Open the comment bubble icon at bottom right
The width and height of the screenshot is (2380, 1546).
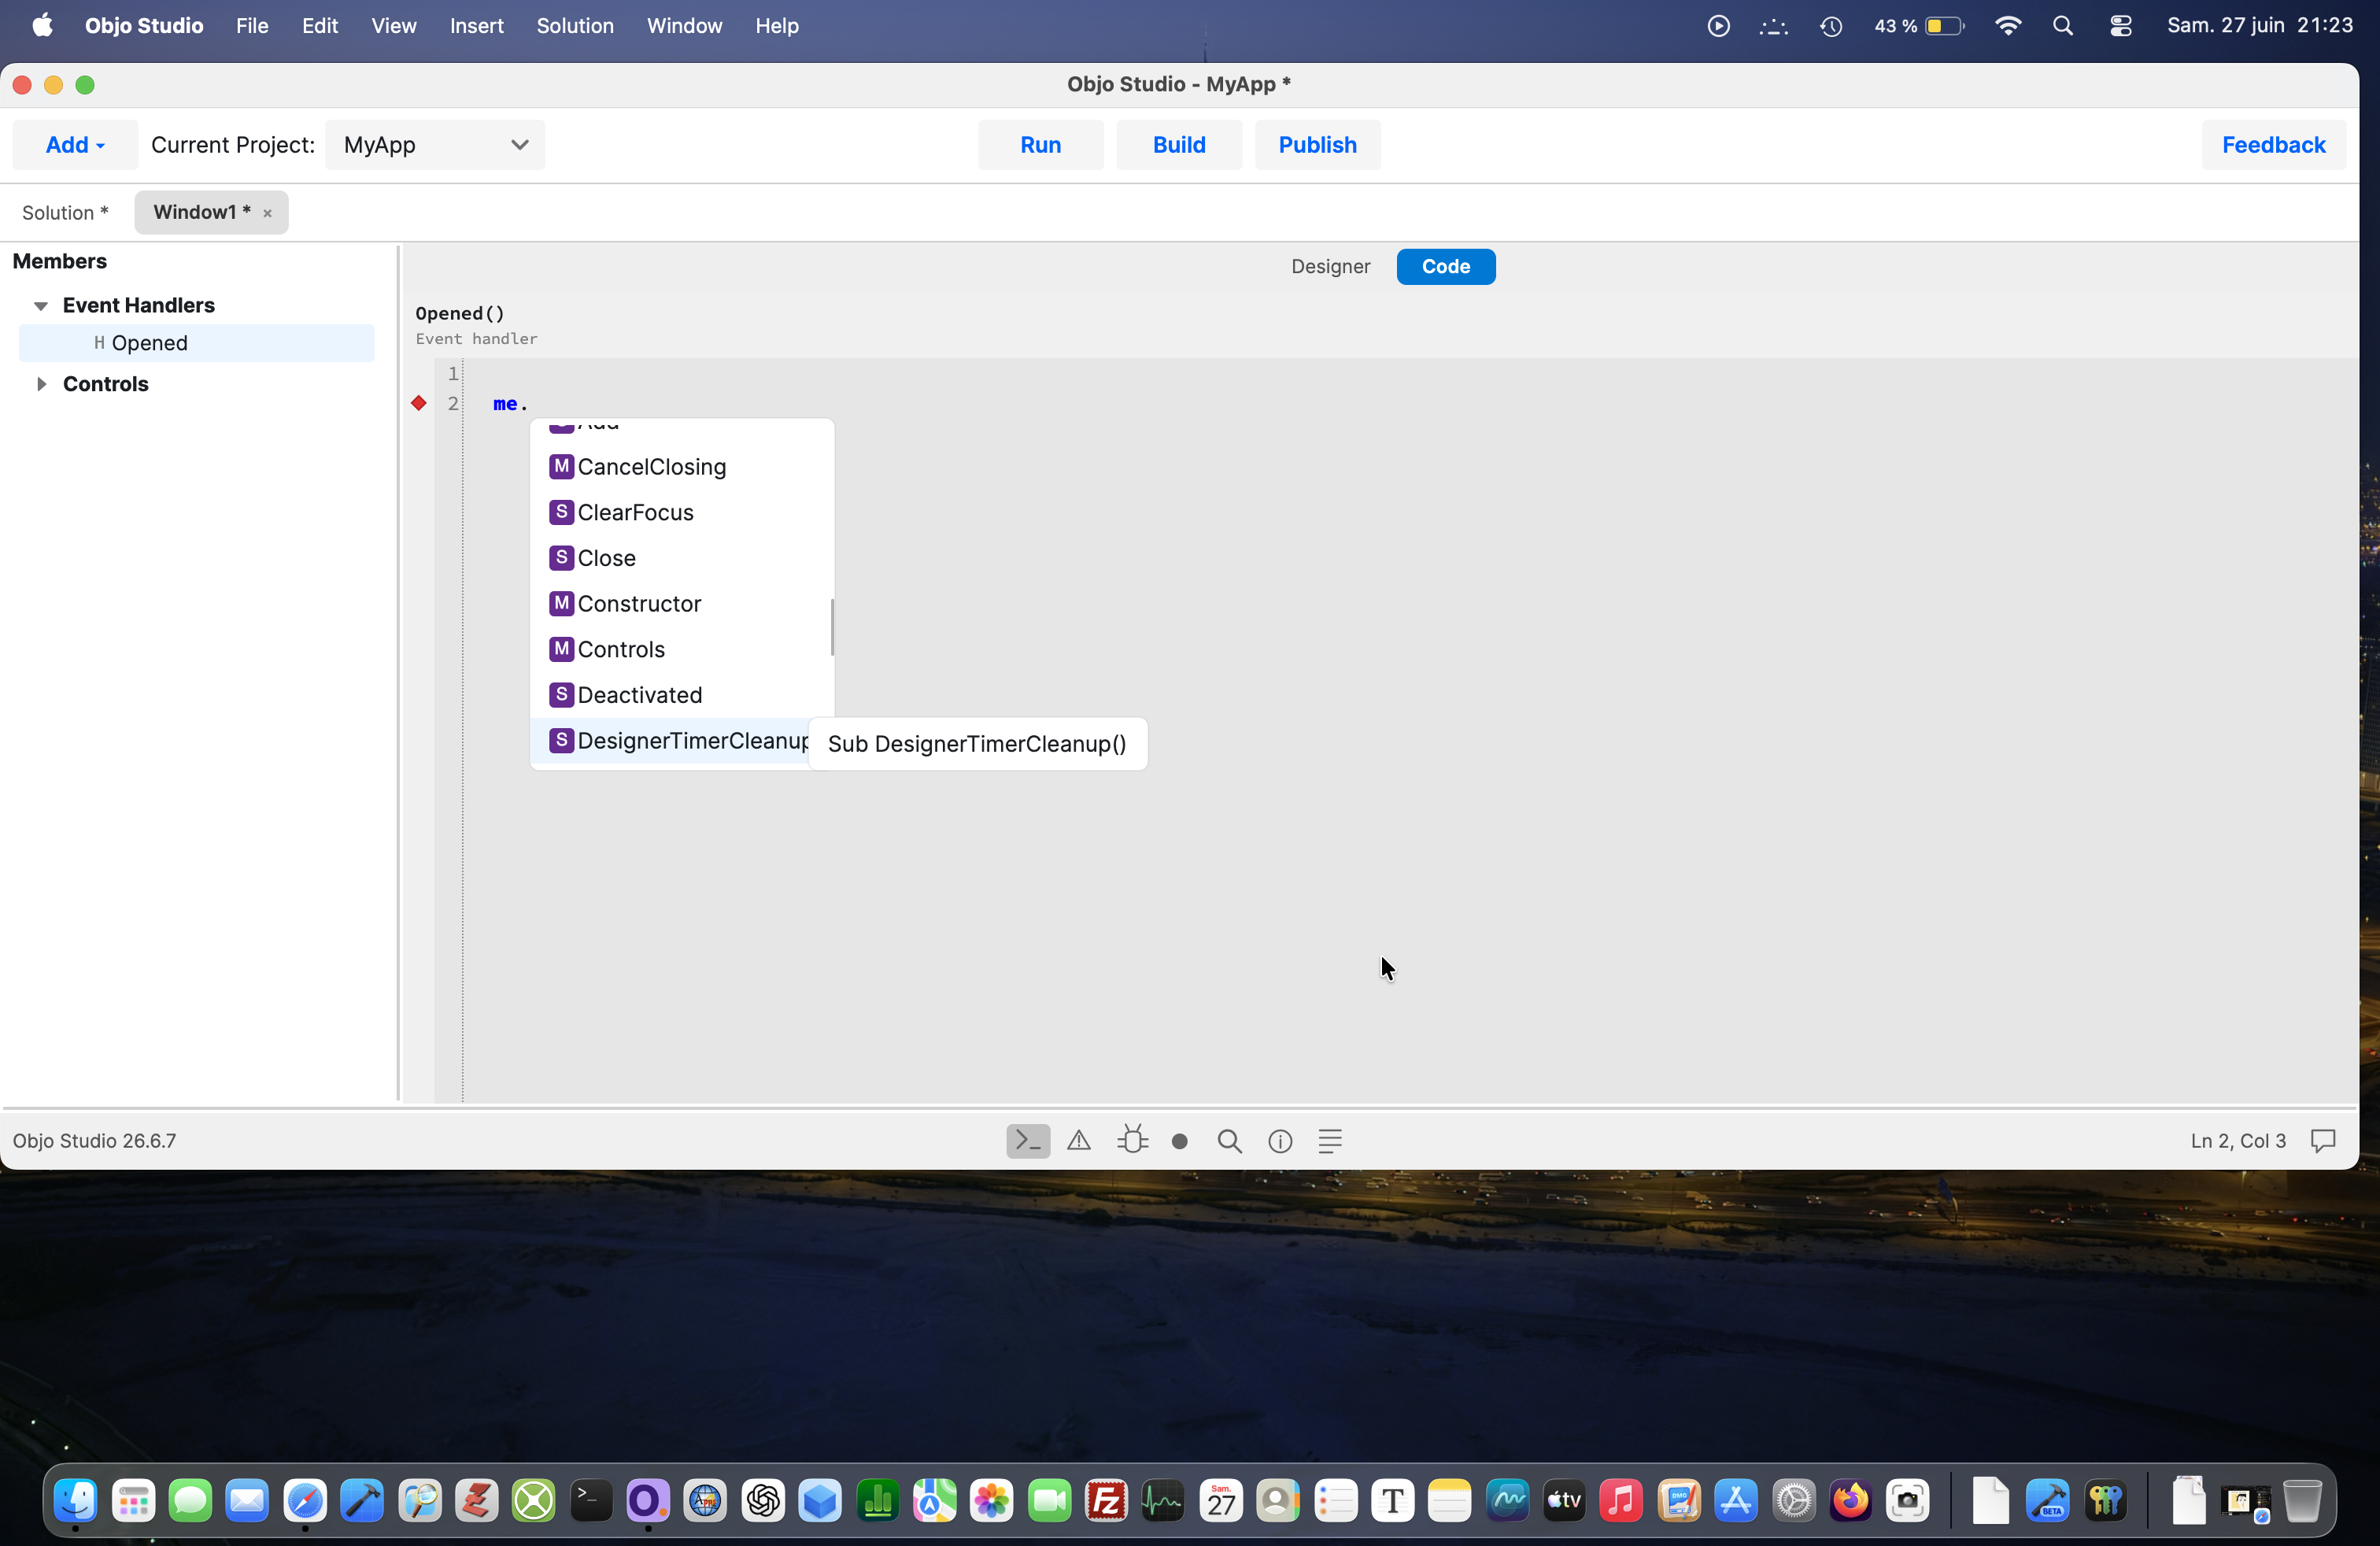click(2323, 1141)
